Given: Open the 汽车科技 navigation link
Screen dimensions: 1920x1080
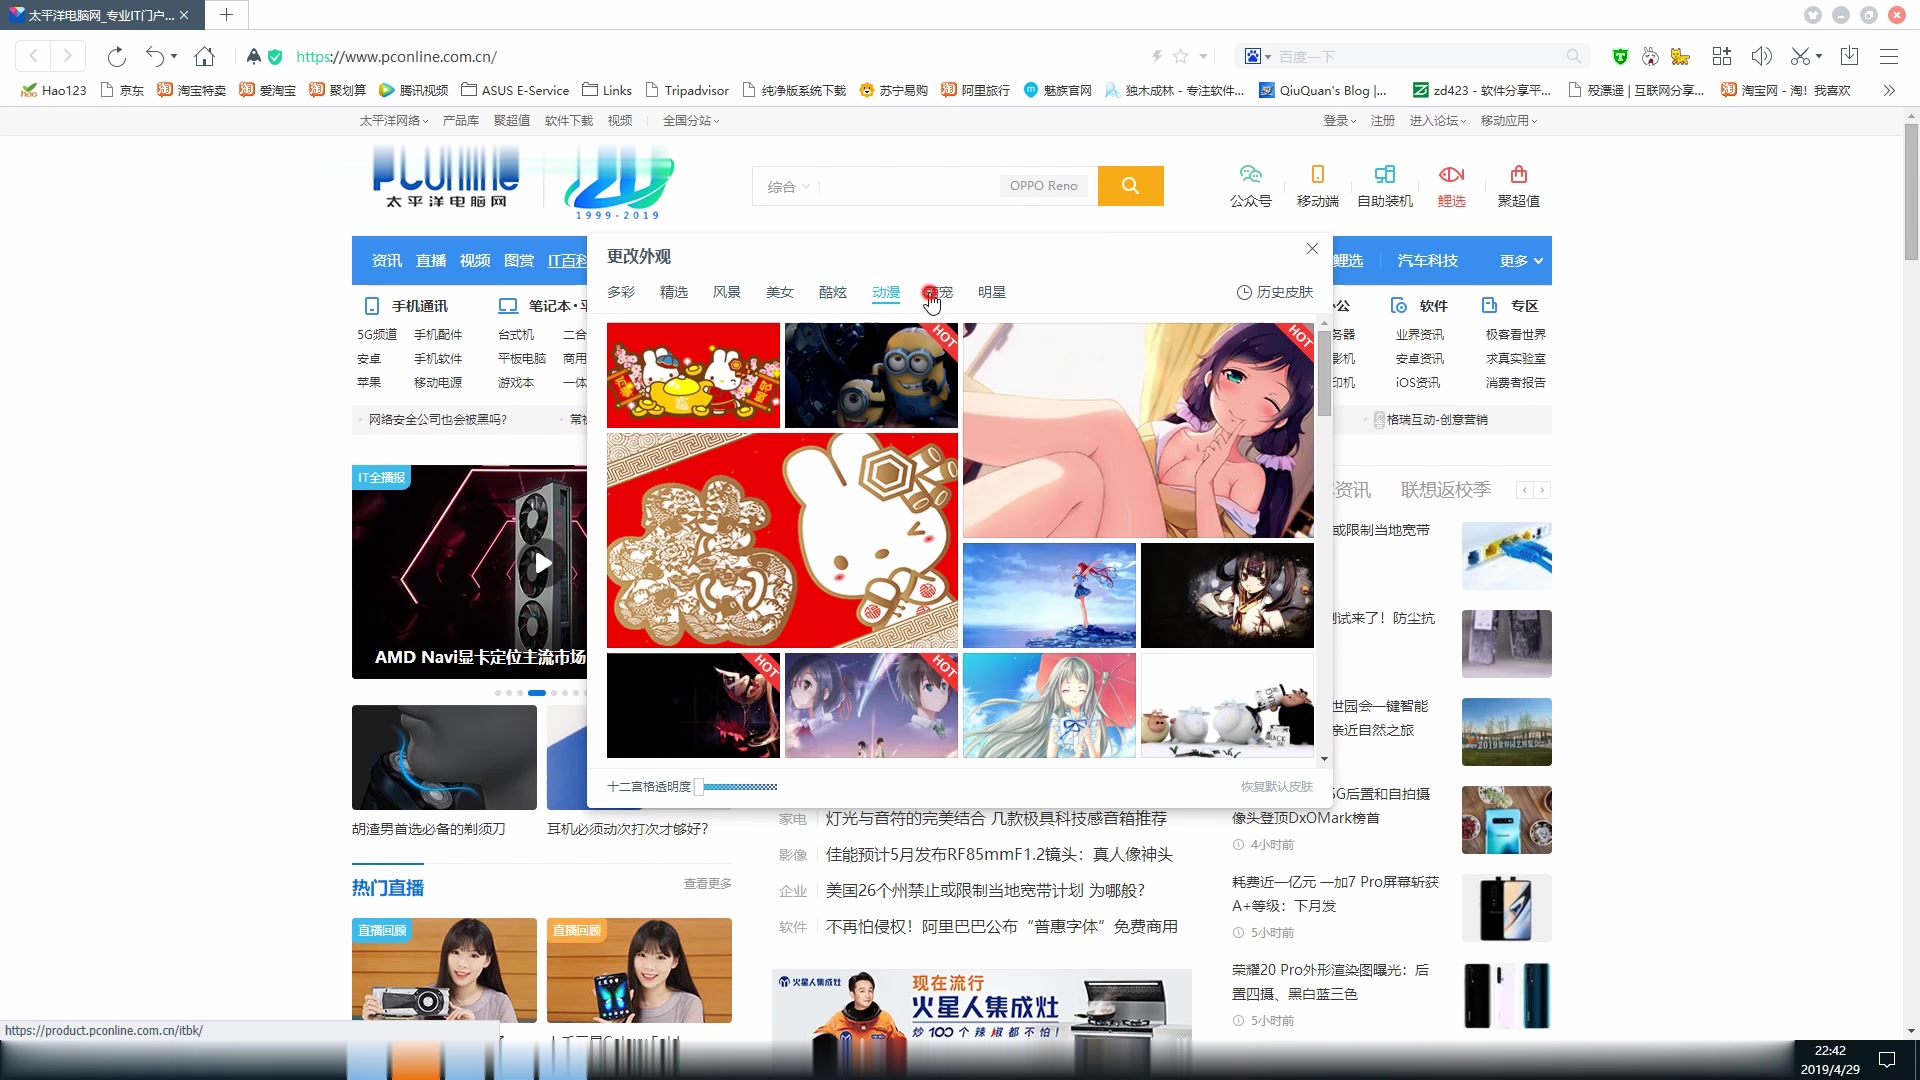Looking at the screenshot, I should [1428, 261].
